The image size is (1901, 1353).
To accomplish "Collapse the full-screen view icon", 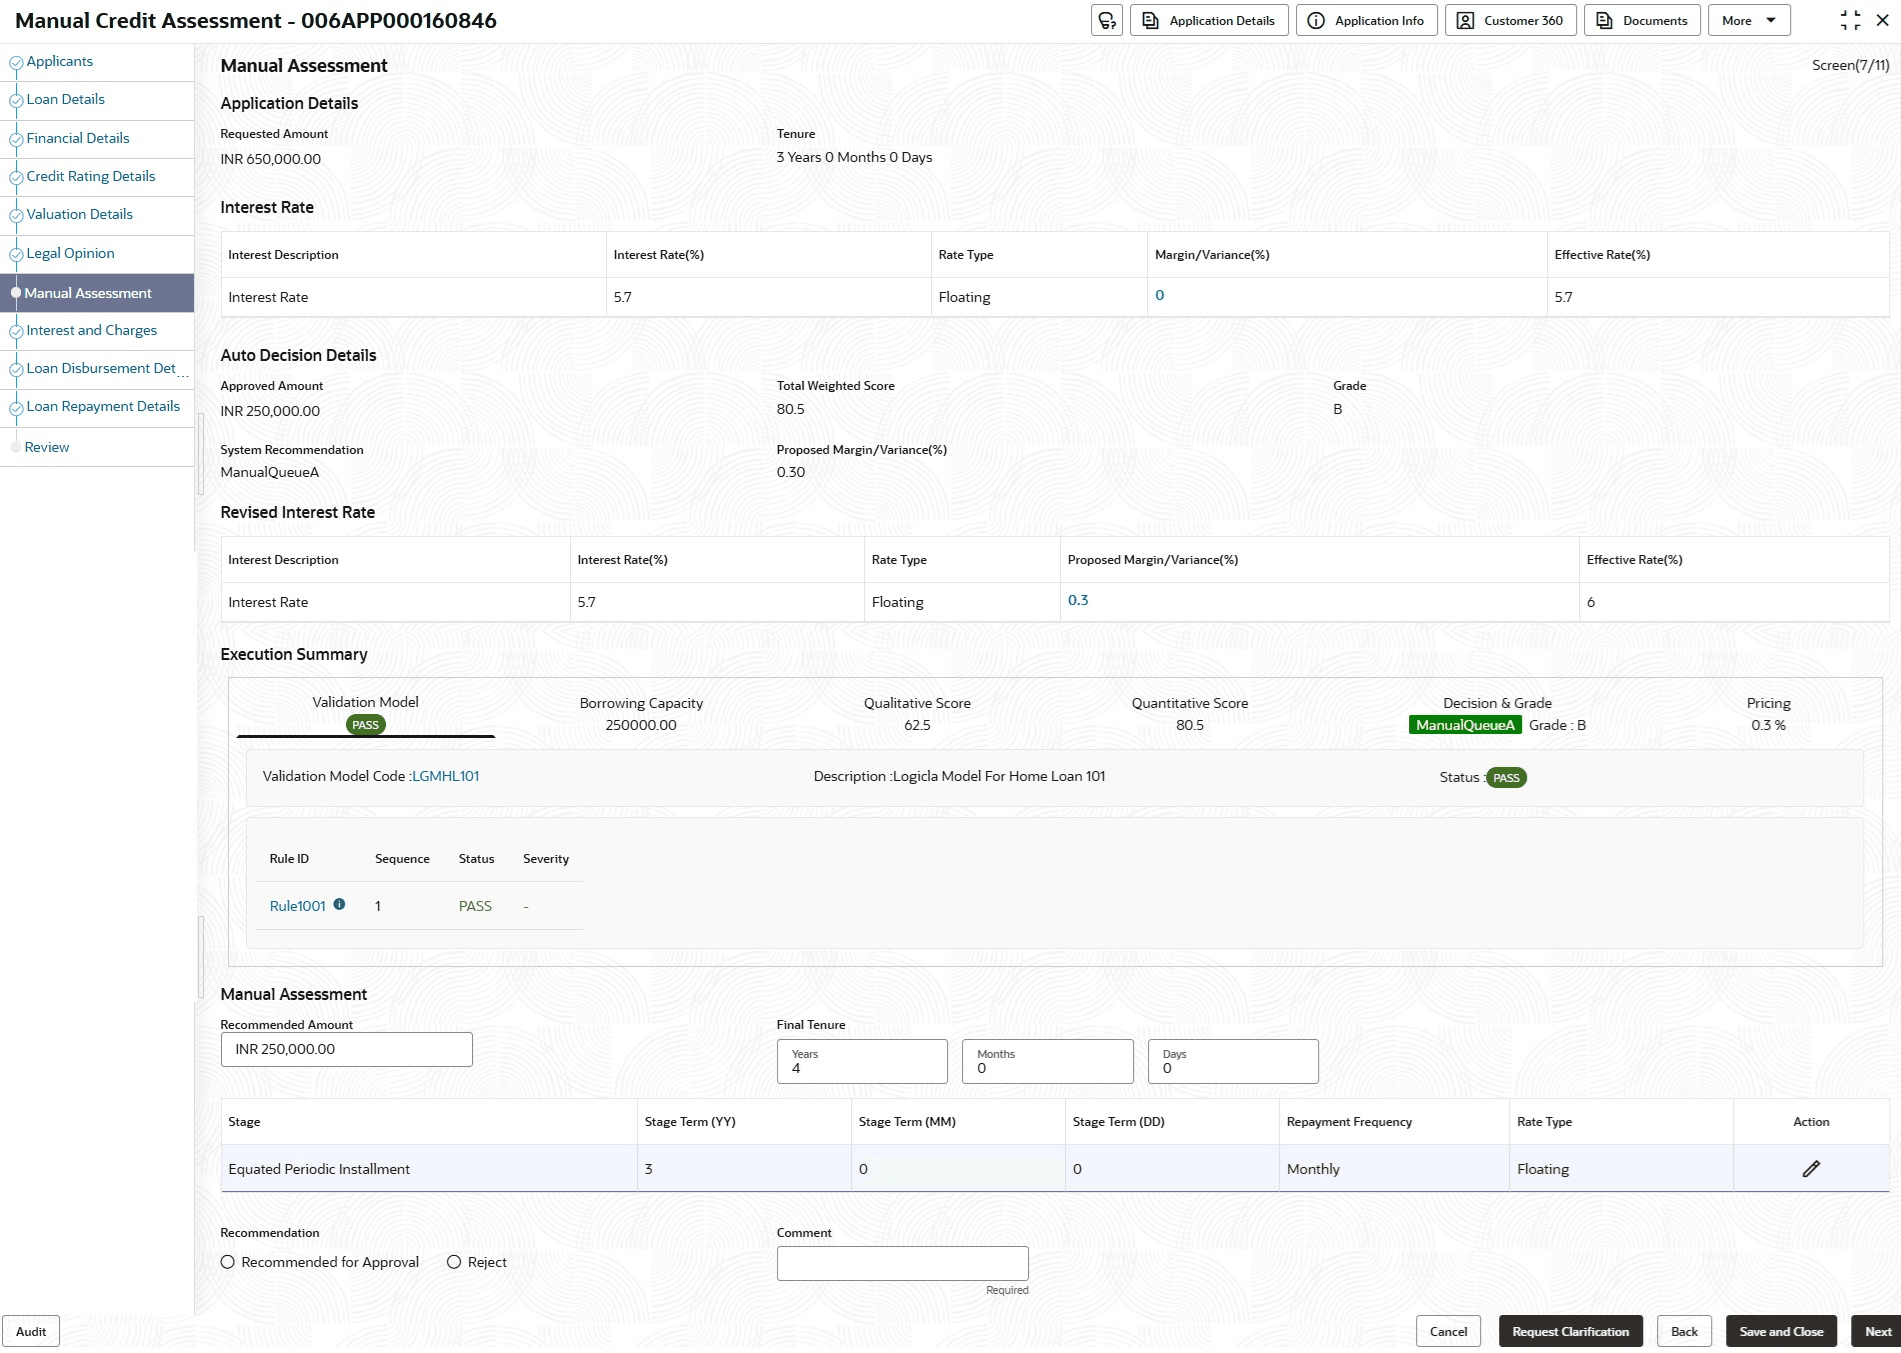I will pyautogui.click(x=1850, y=21).
